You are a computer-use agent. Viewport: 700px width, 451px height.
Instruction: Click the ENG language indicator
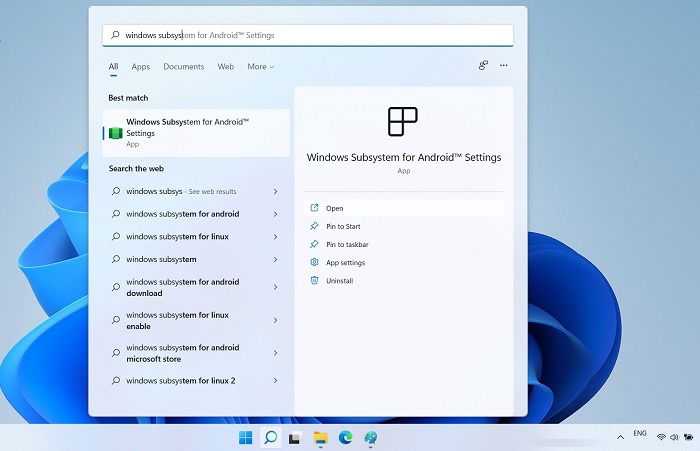click(x=640, y=433)
